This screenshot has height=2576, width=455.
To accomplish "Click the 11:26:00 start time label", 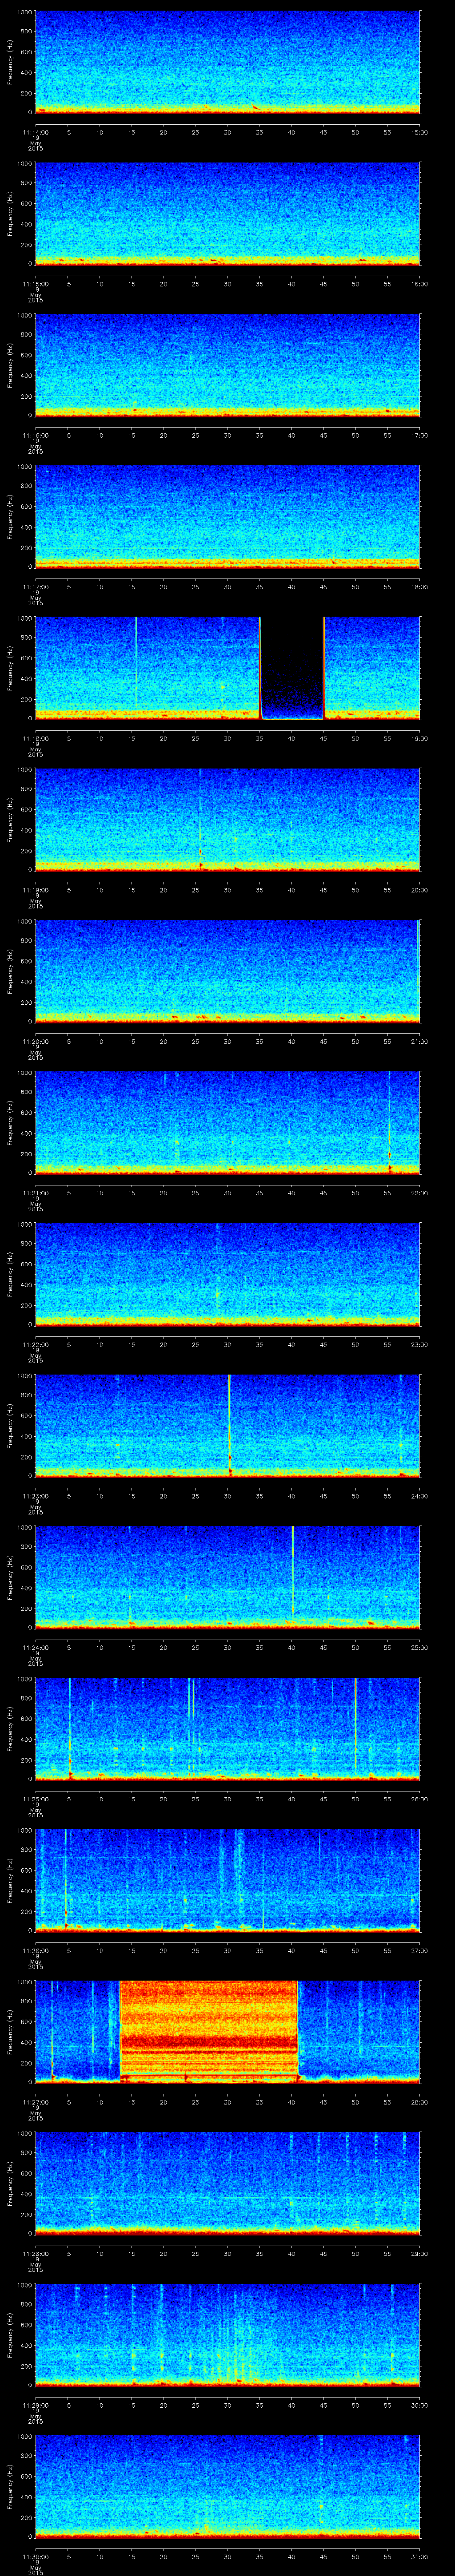I will coord(35,1950).
